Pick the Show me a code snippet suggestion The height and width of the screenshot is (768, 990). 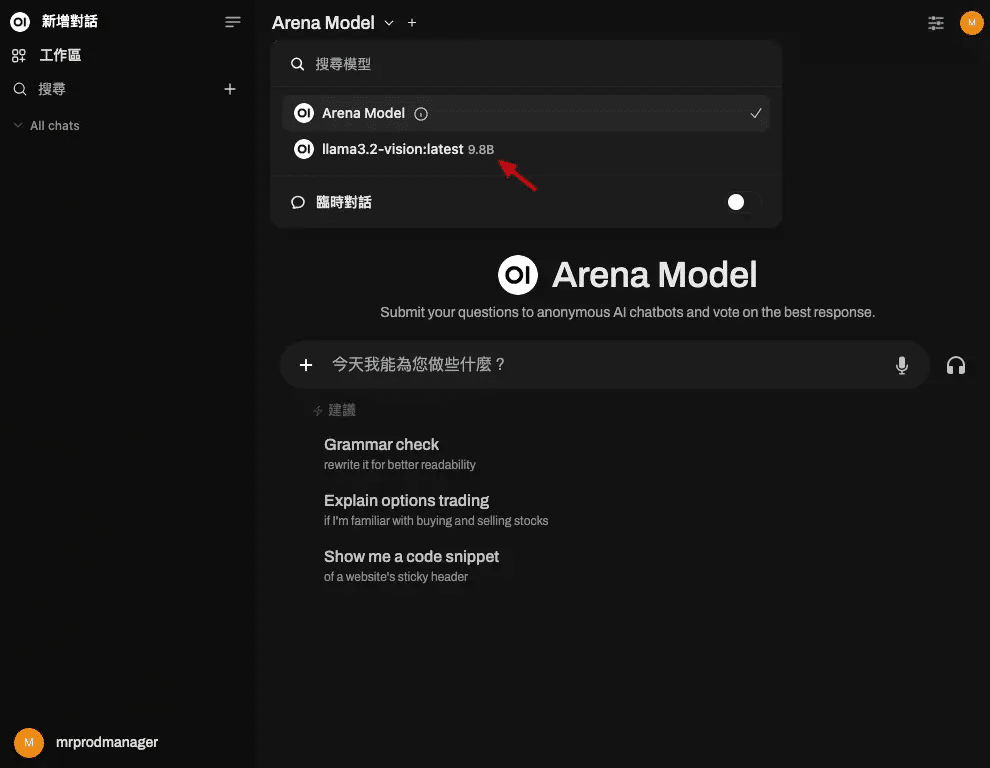(x=411, y=566)
